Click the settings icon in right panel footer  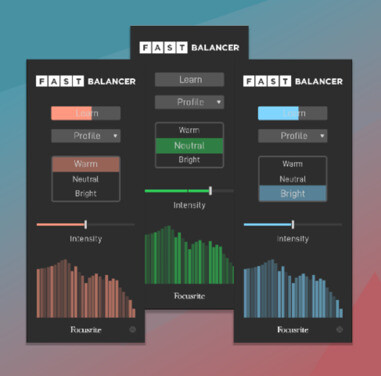click(x=339, y=329)
